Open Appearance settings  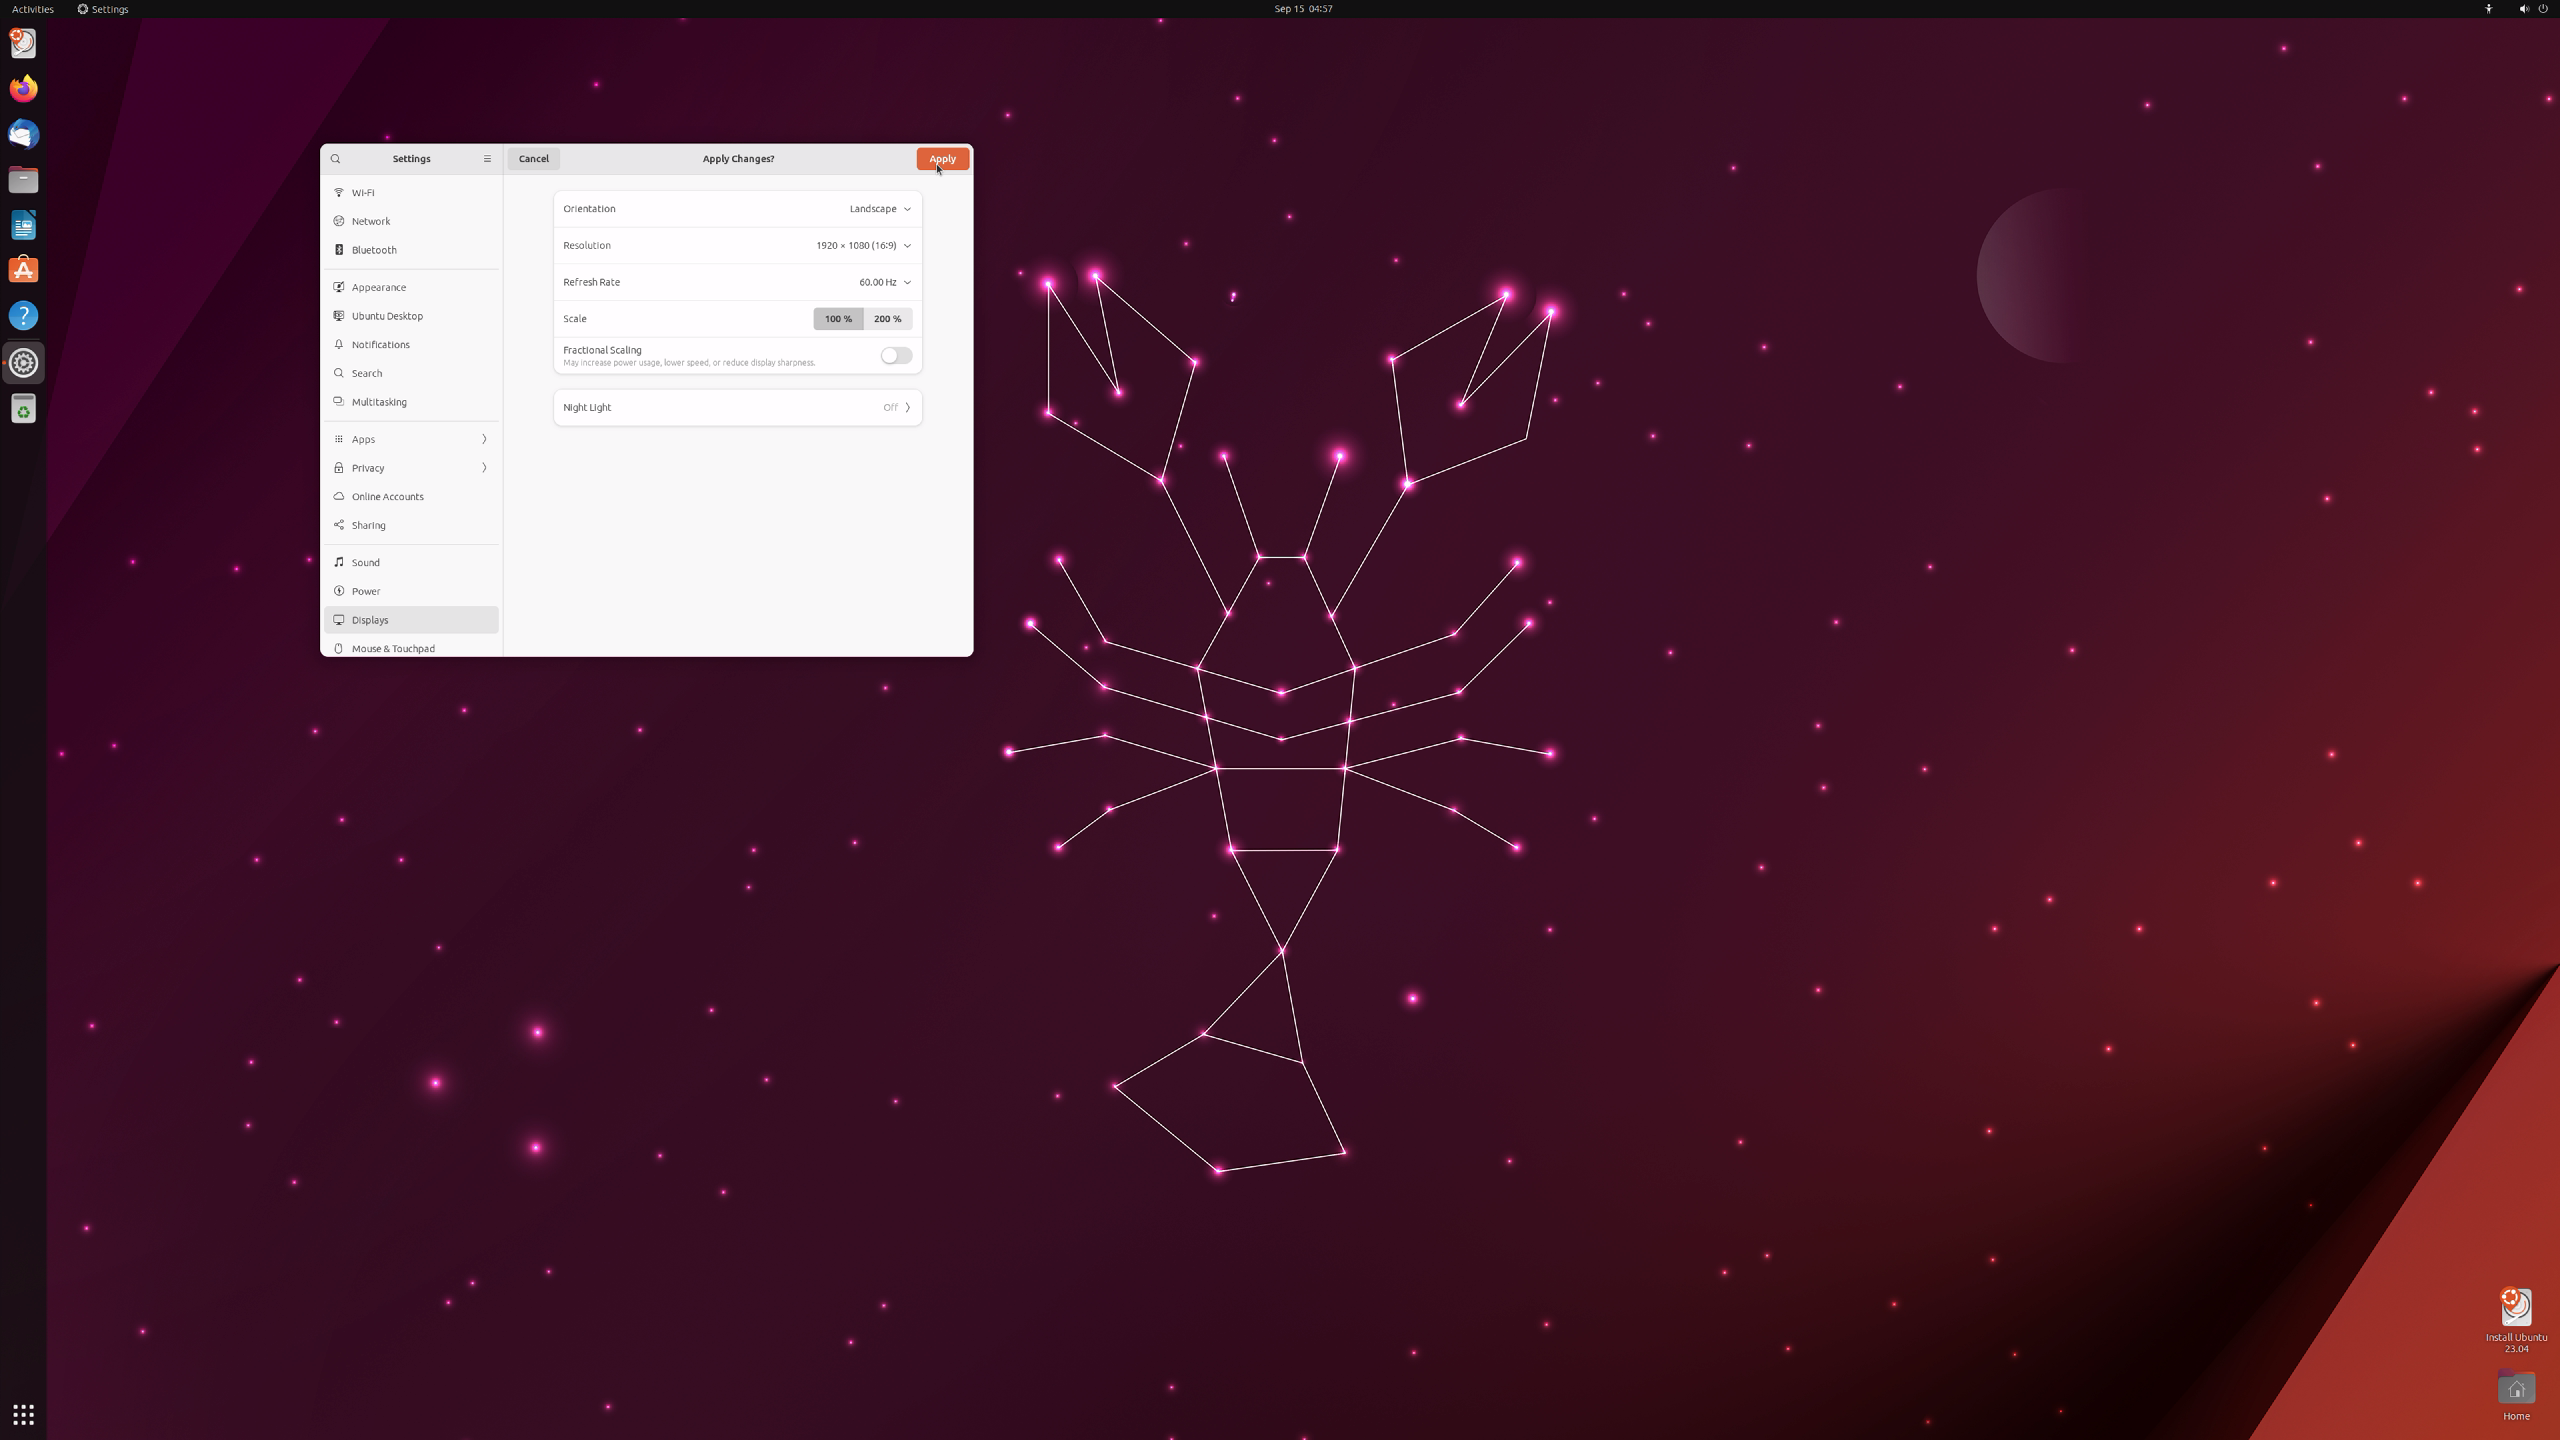pos(411,287)
